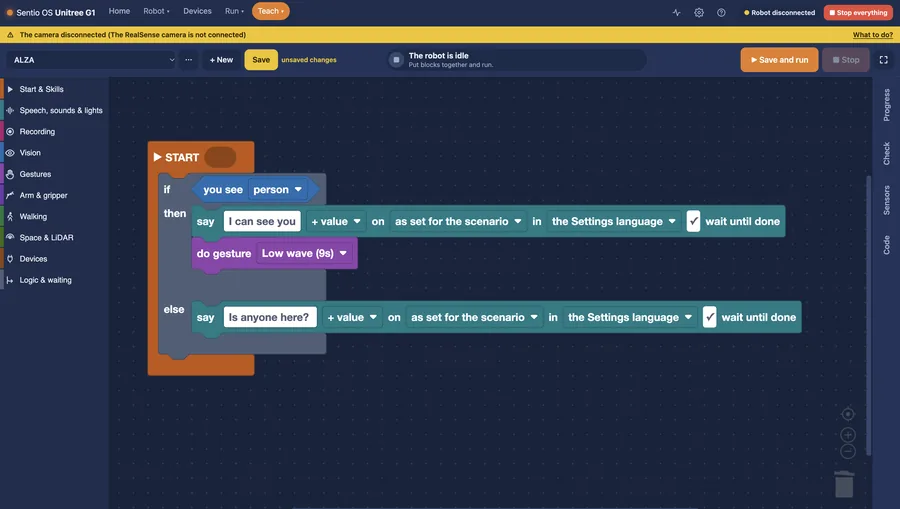Open the Teach menu

tap(270, 11)
